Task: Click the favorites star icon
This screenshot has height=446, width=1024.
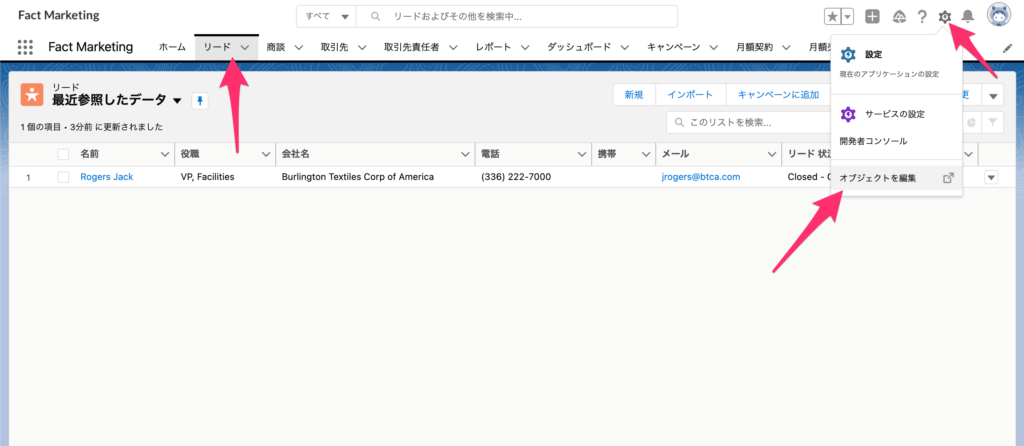Action: [x=833, y=16]
